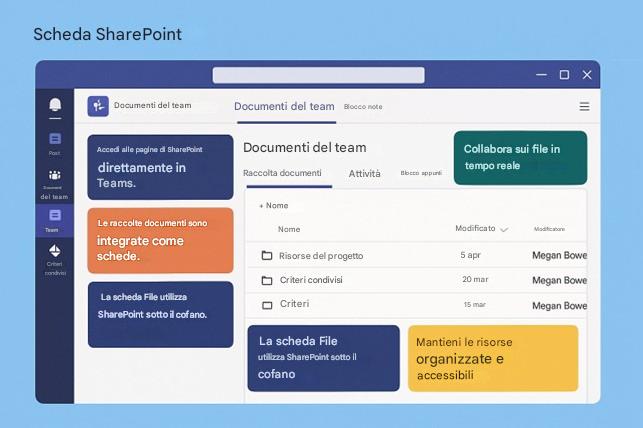643x428 pixels.
Task: Click the Documenti del team app logo
Action: (x=98, y=106)
